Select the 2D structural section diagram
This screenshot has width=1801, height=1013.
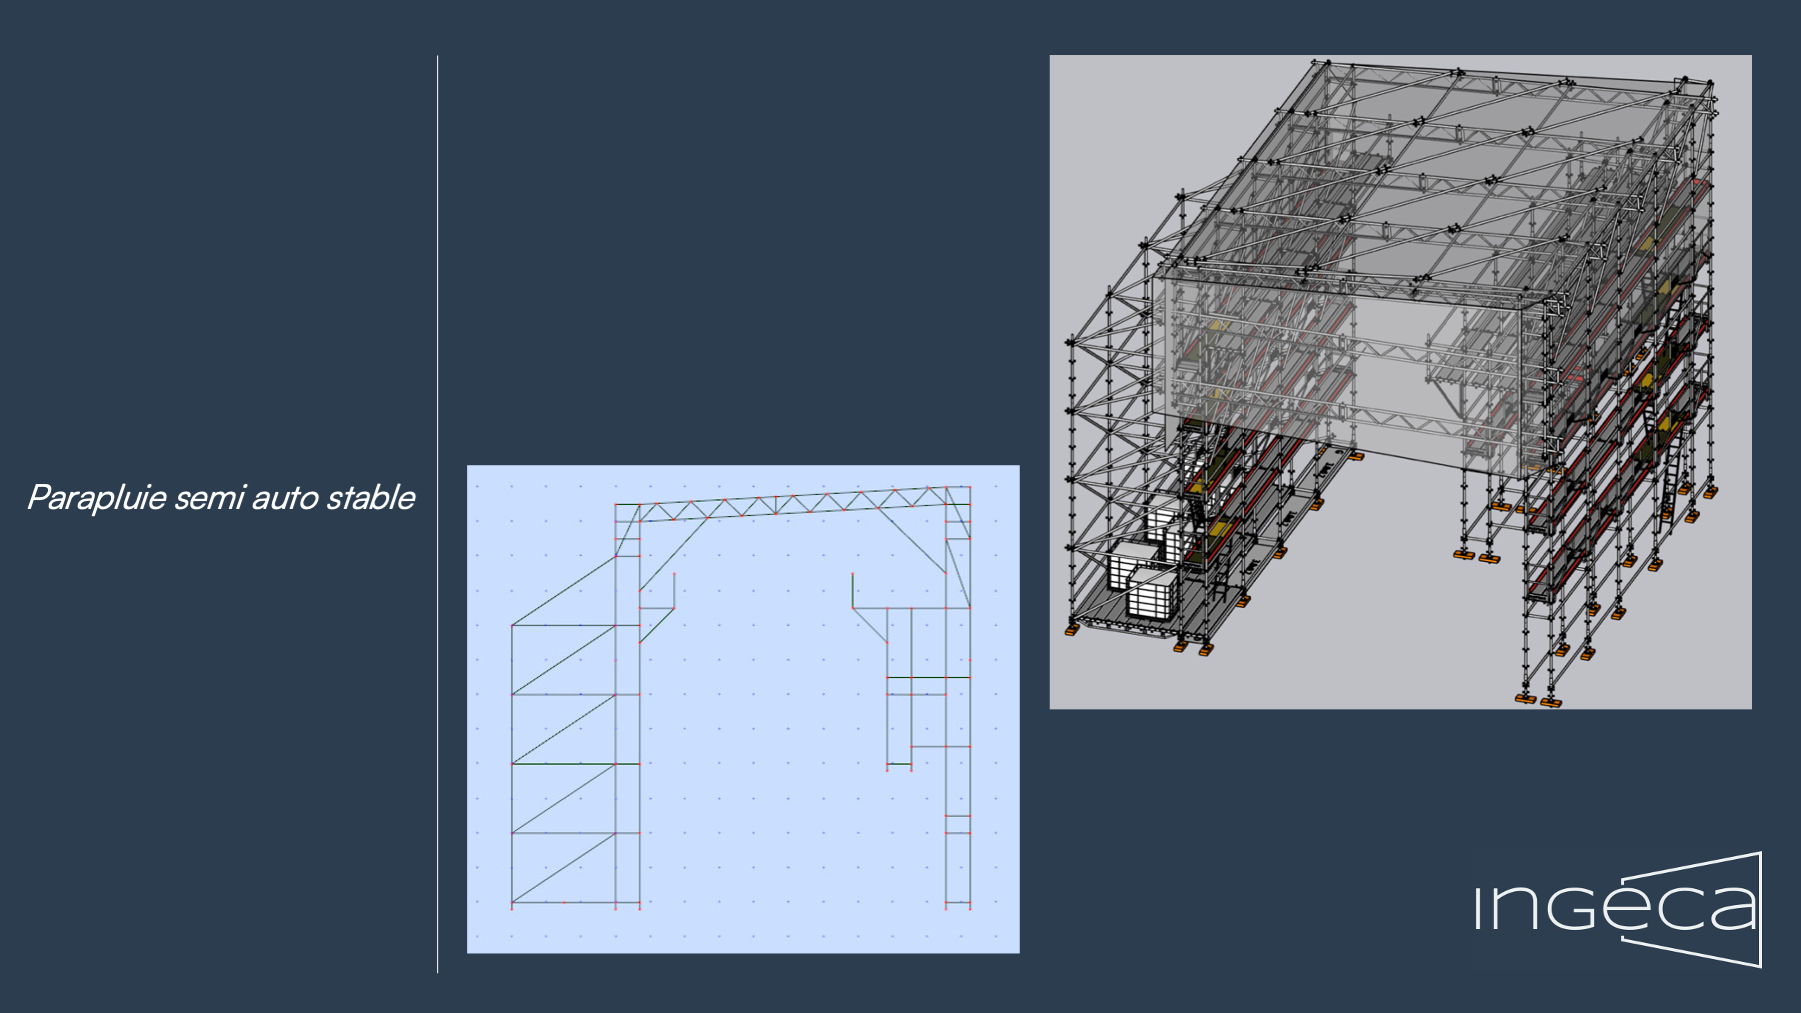742,708
